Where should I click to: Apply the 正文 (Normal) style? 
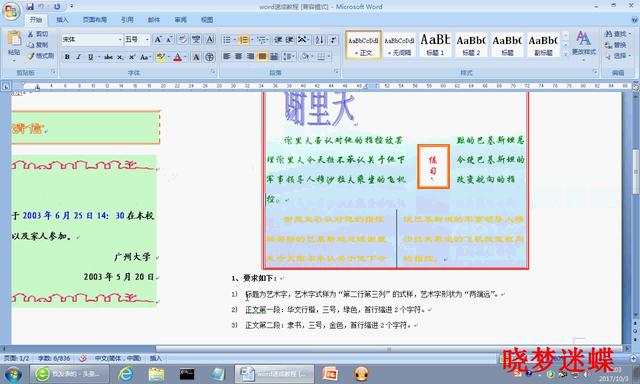[x=363, y=45]
